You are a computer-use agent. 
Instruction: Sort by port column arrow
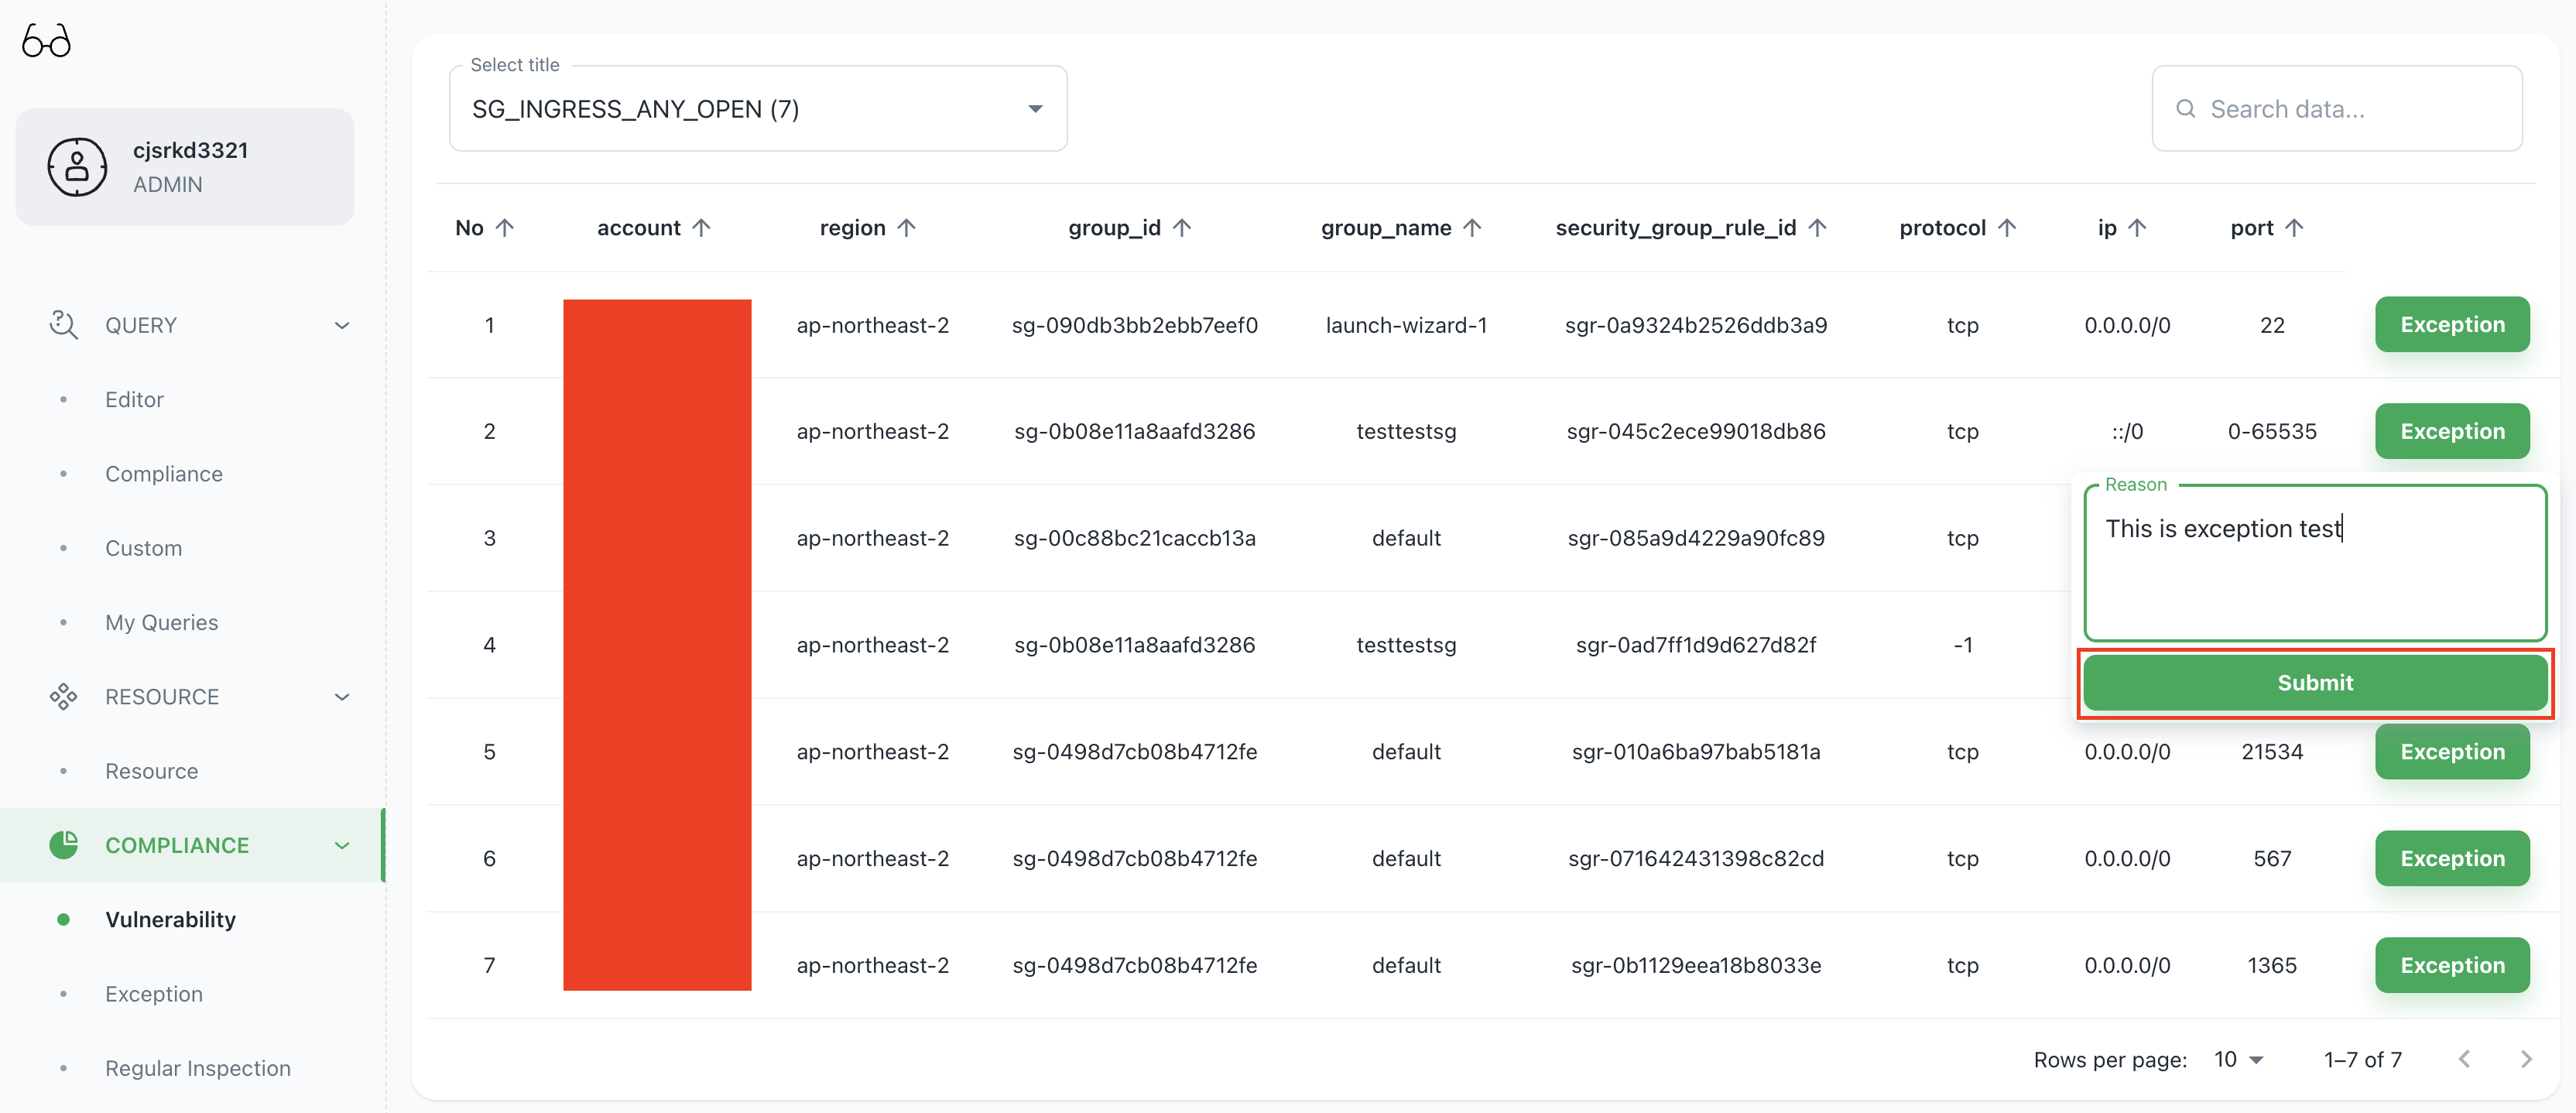[2294, 228]
